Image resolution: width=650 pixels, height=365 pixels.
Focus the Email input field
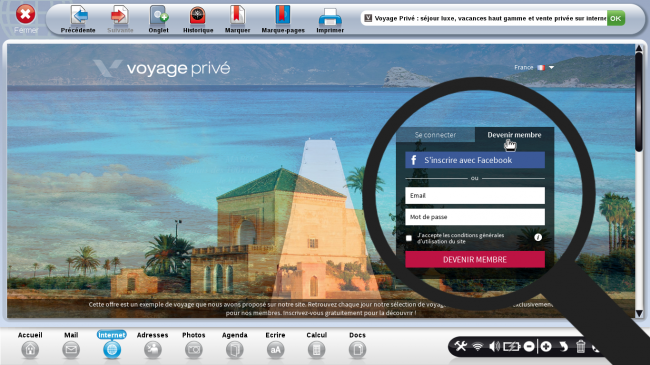pyautogui.click(x=475, y=195)
